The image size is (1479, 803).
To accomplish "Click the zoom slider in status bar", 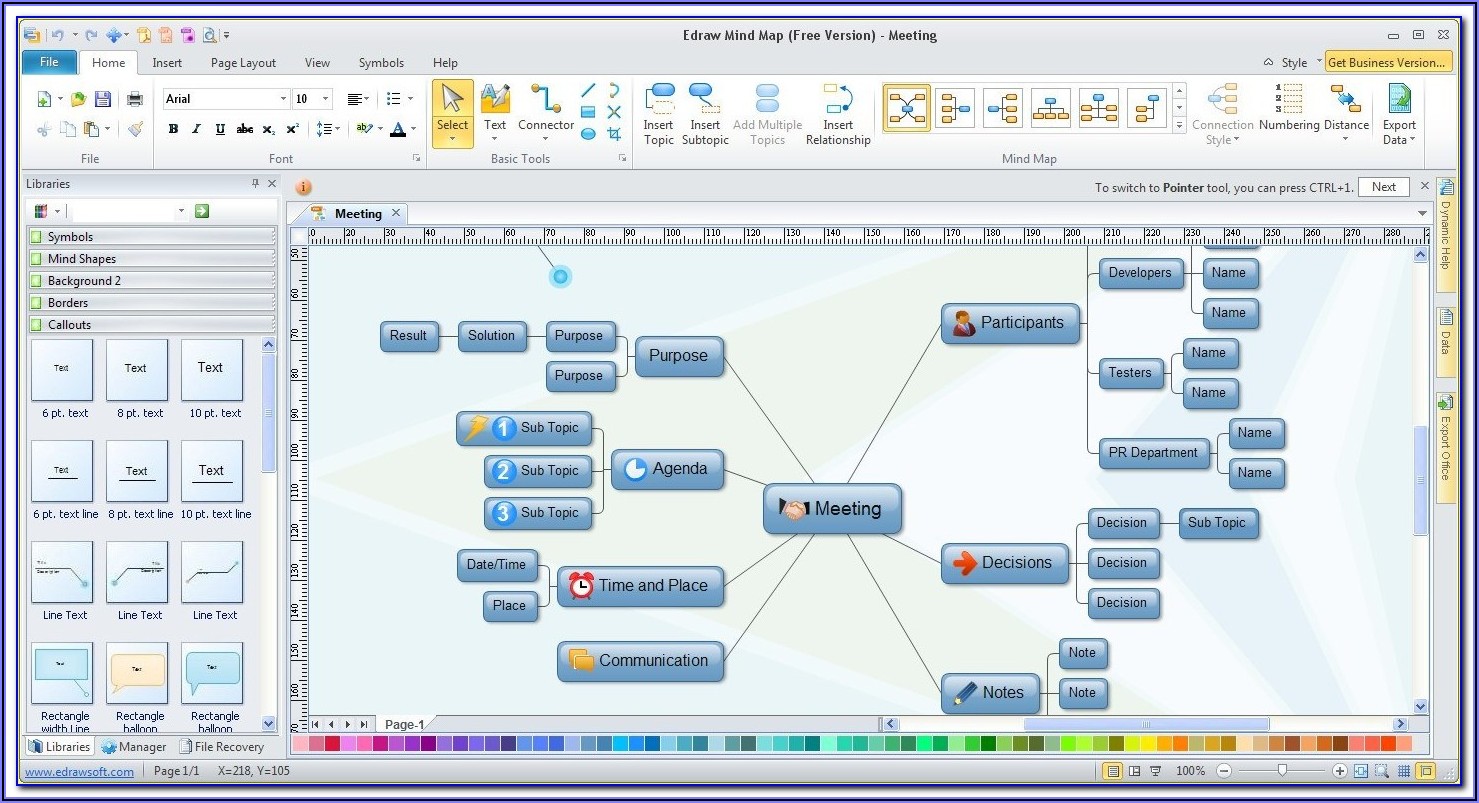I will 1282,771.
